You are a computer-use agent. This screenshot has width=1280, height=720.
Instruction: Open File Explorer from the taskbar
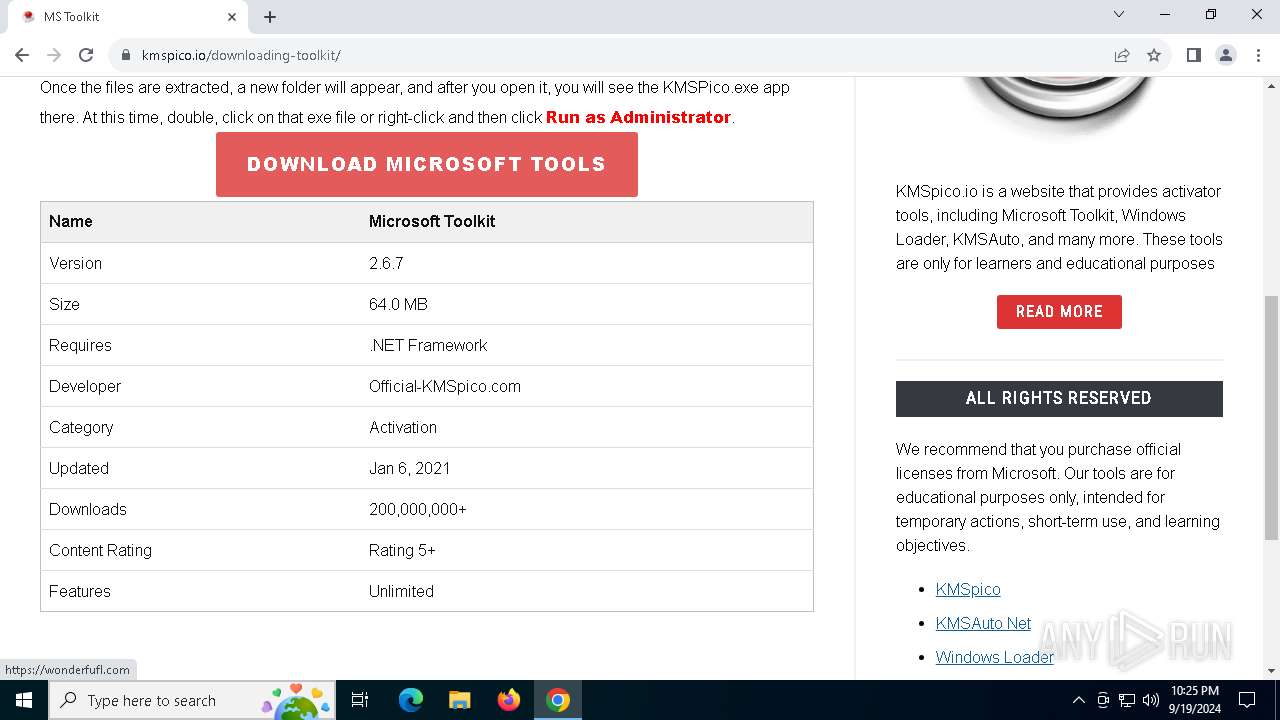pos(460,700)
